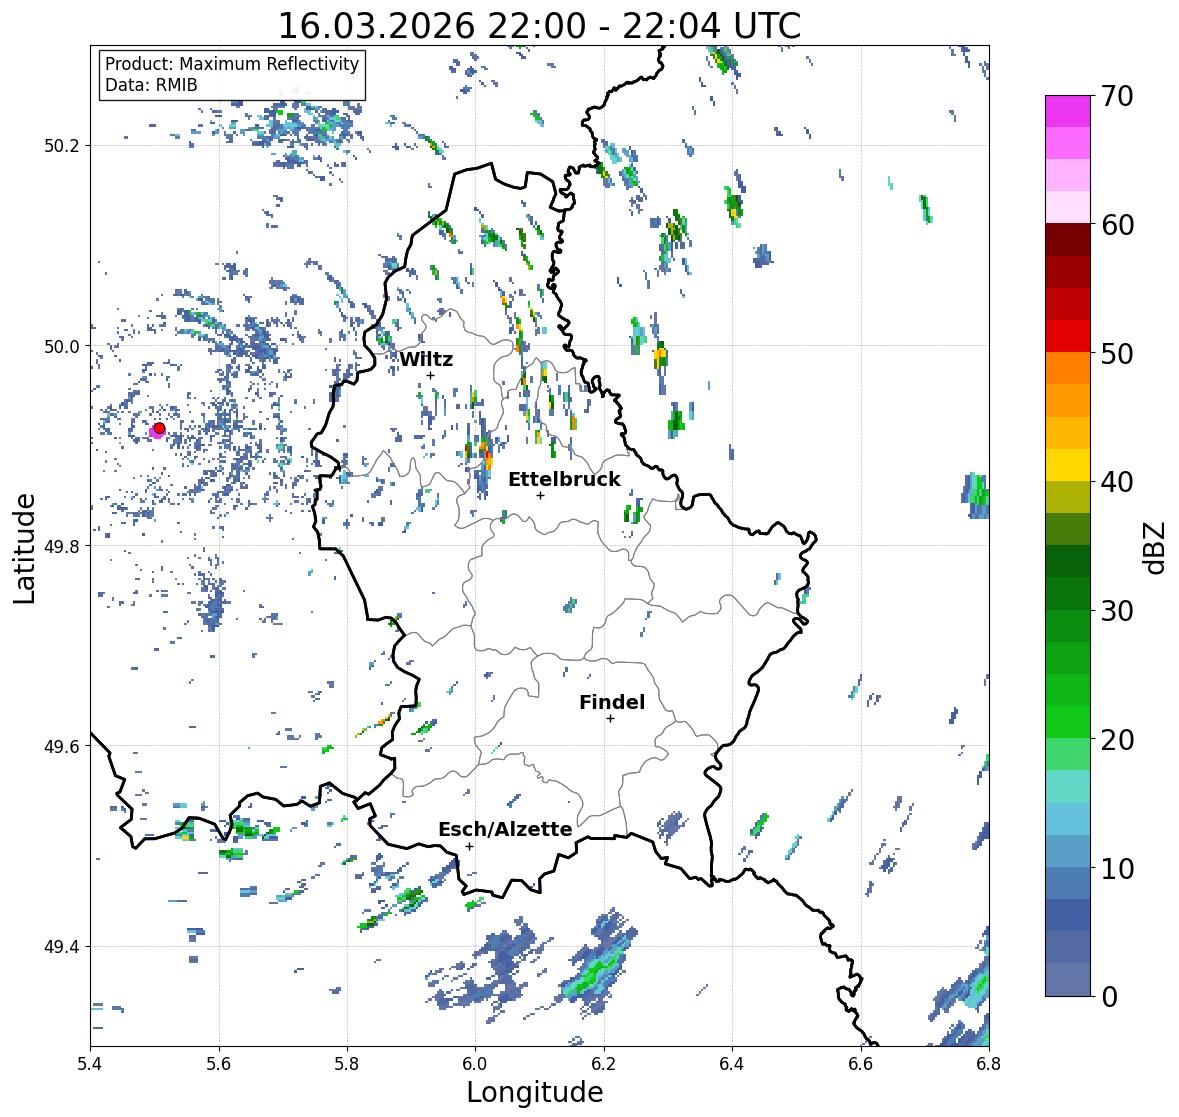Click the longitude tick label 6.6
This screenshot has height=1117, width=1179.
(x=861, y=1064)
